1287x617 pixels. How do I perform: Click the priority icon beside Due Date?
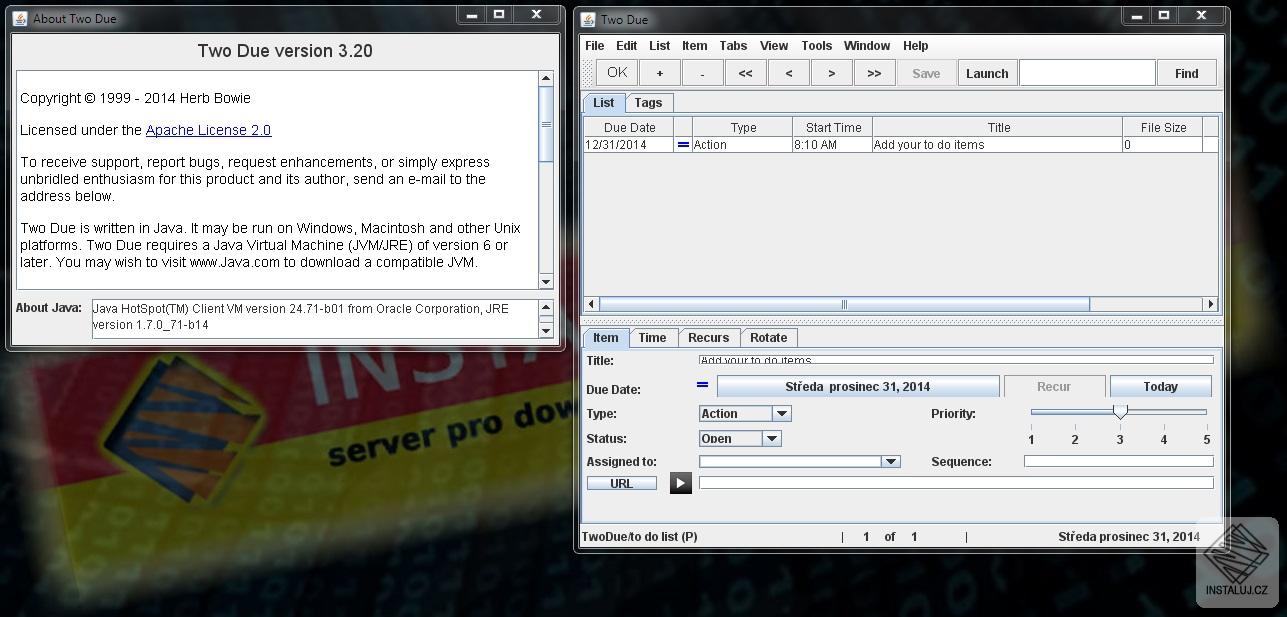coord(702,385)
